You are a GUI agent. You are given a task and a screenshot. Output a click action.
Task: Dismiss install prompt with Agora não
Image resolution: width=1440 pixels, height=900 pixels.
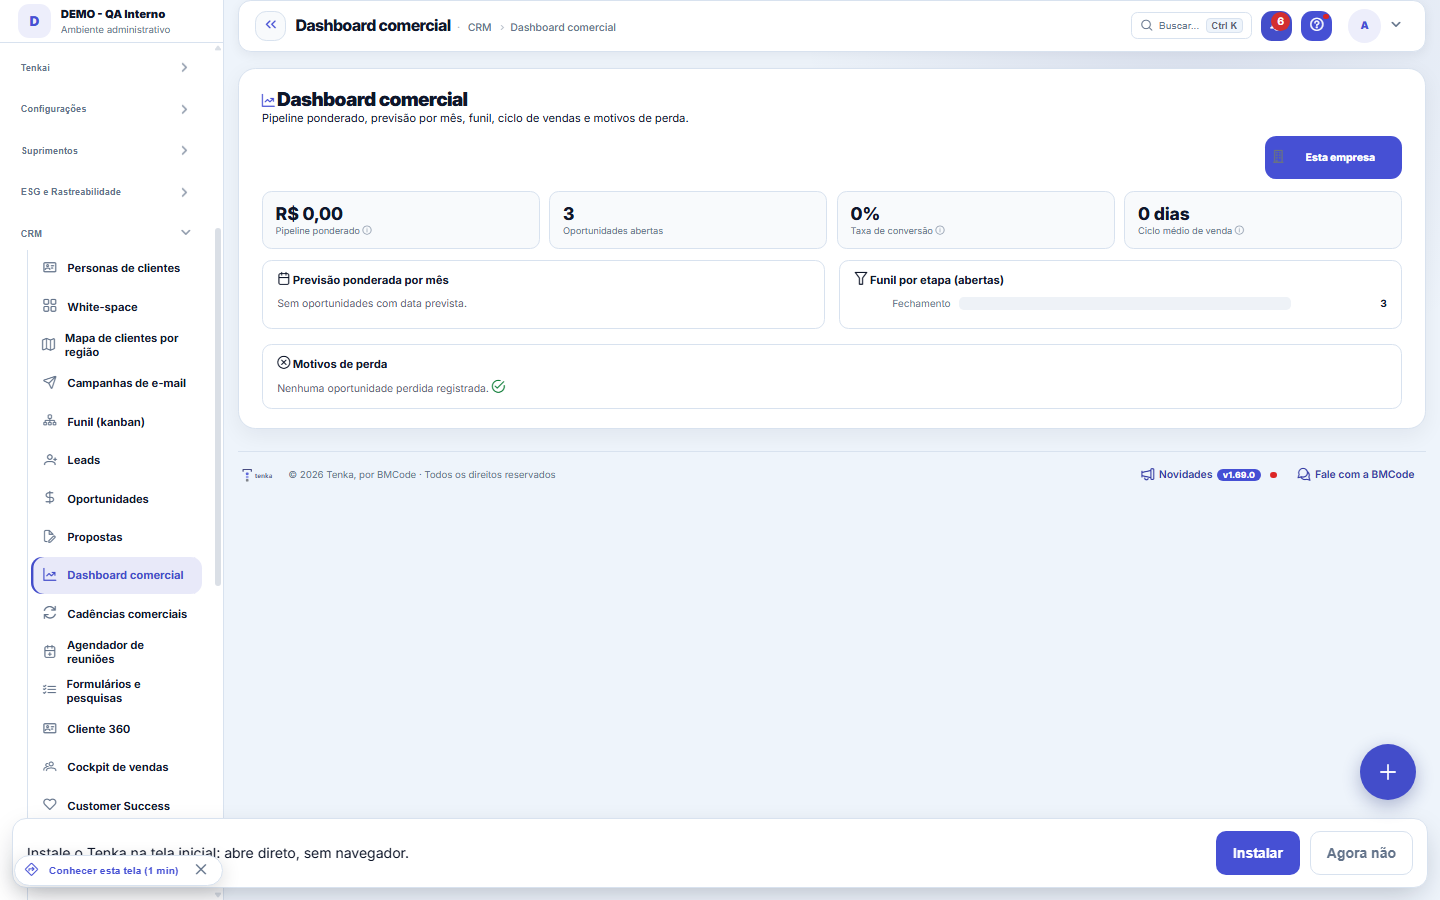pos(1361,853)
